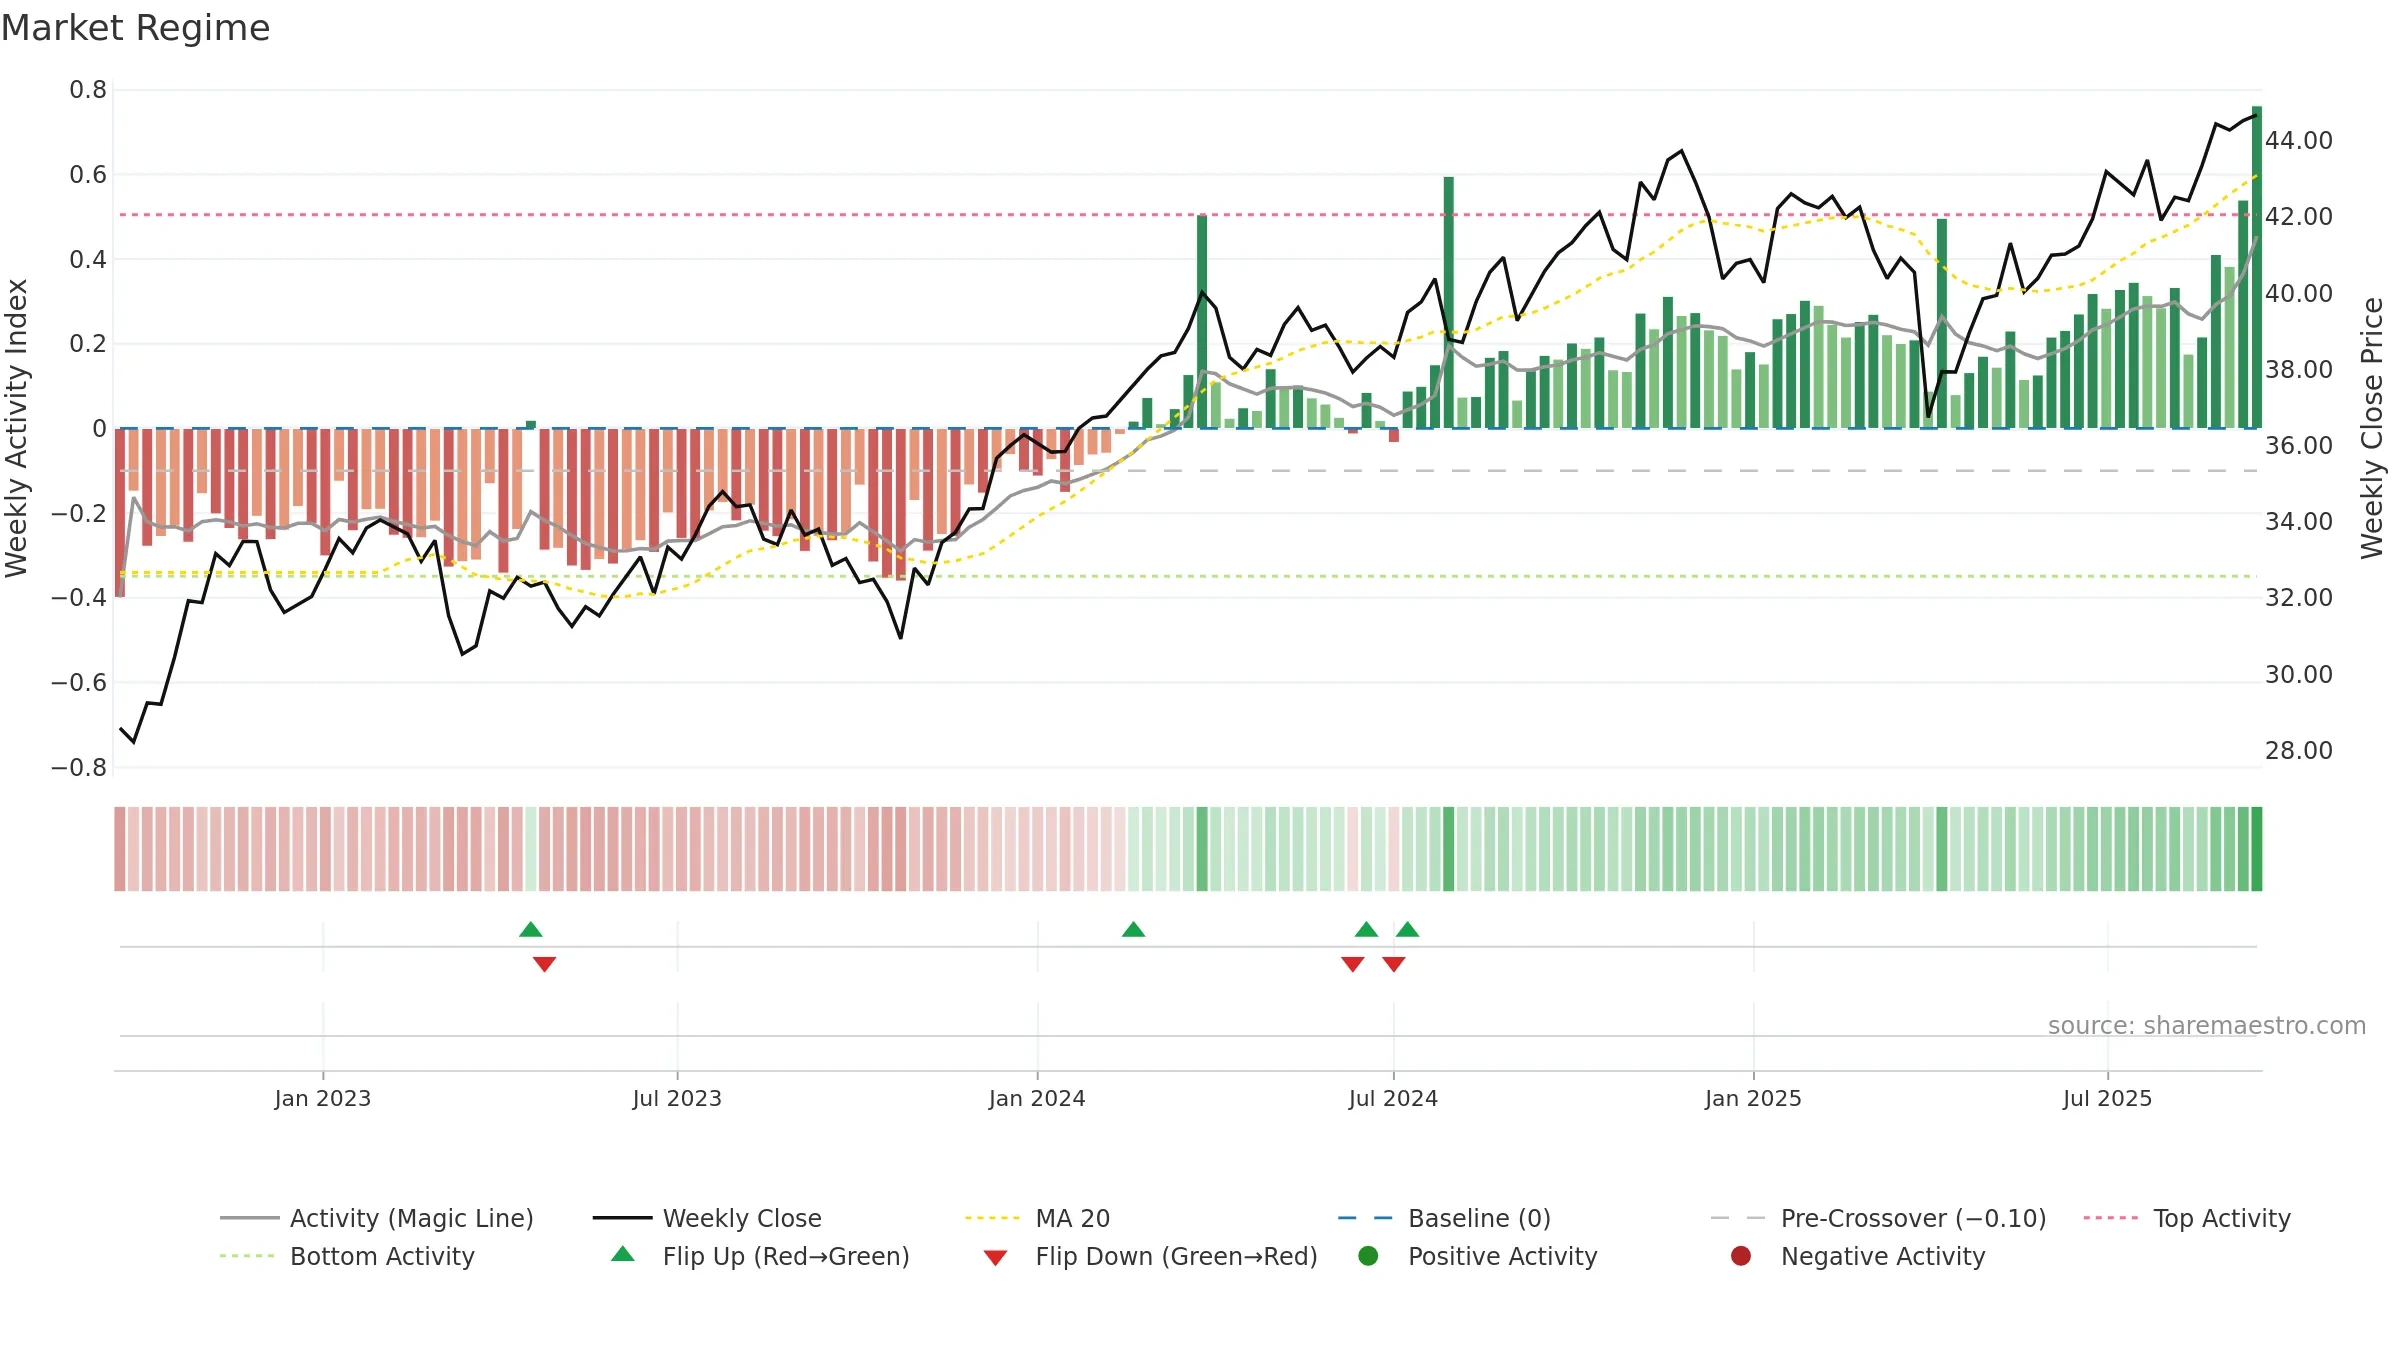Click the first flip-down red triangle before Jul 2023

pyautogui.click(x=544, y=964)
